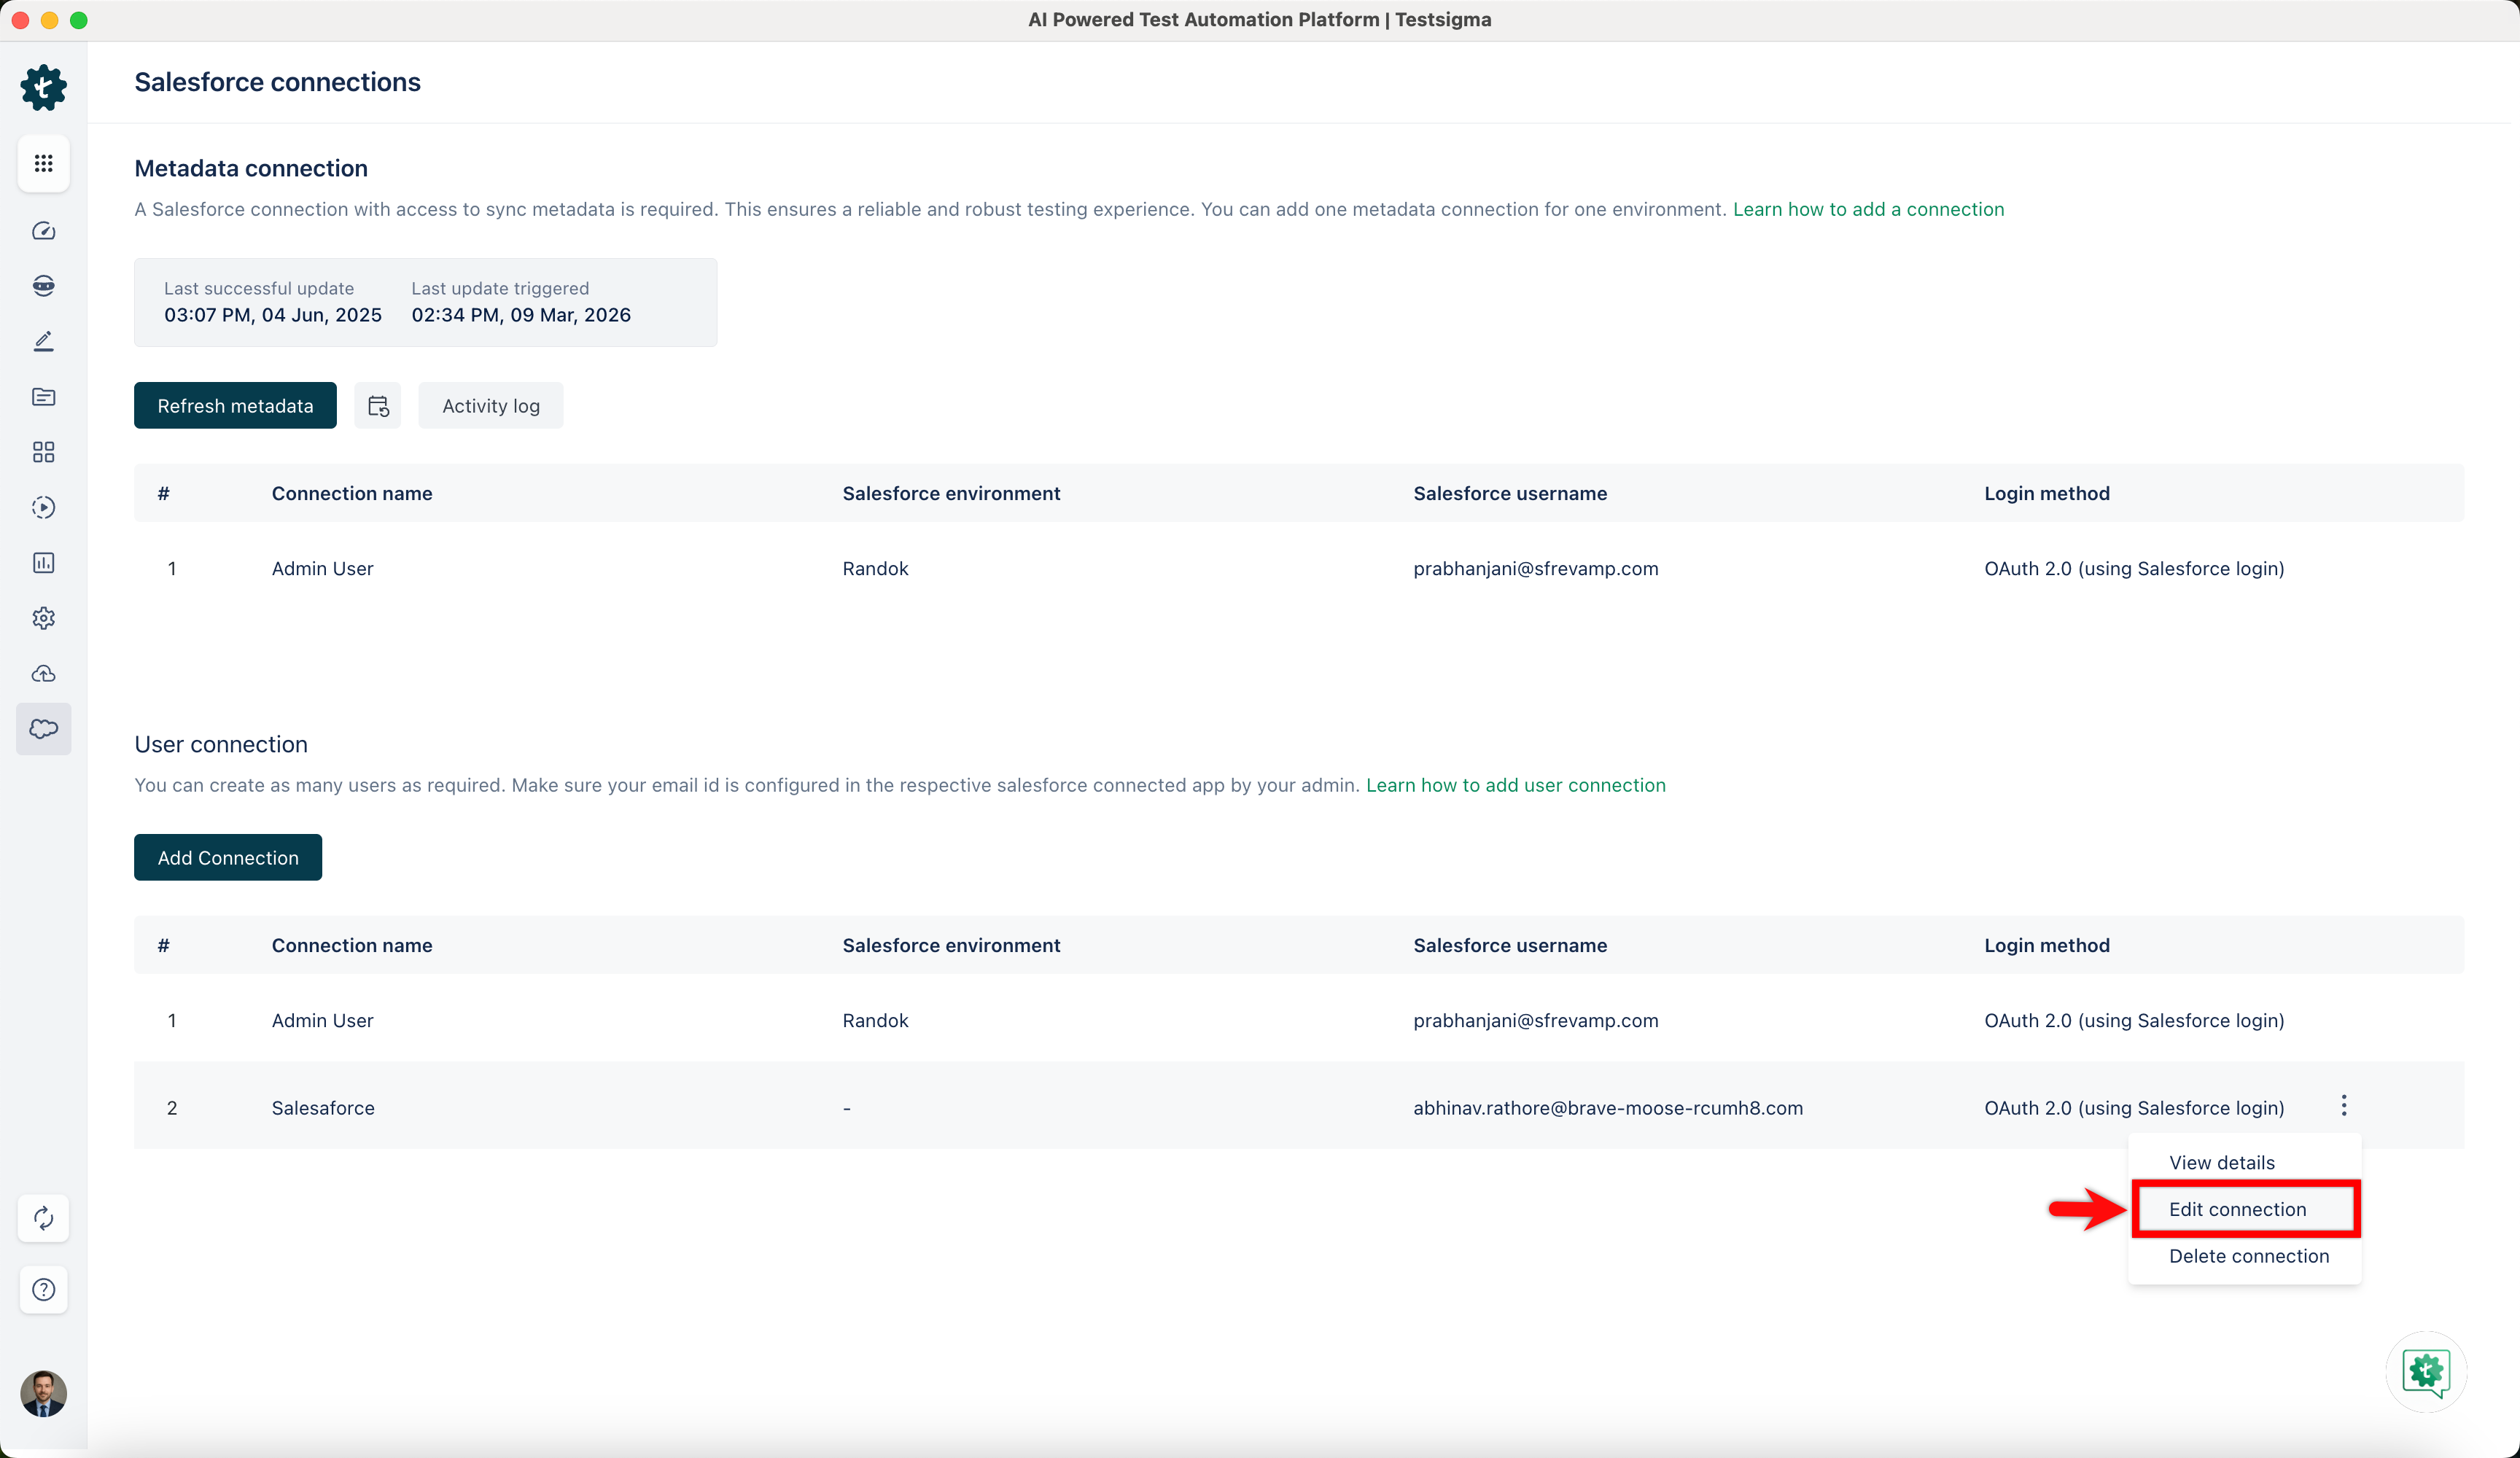
Task: Open the user profile avatar
Action: (x=43, y=1393)
